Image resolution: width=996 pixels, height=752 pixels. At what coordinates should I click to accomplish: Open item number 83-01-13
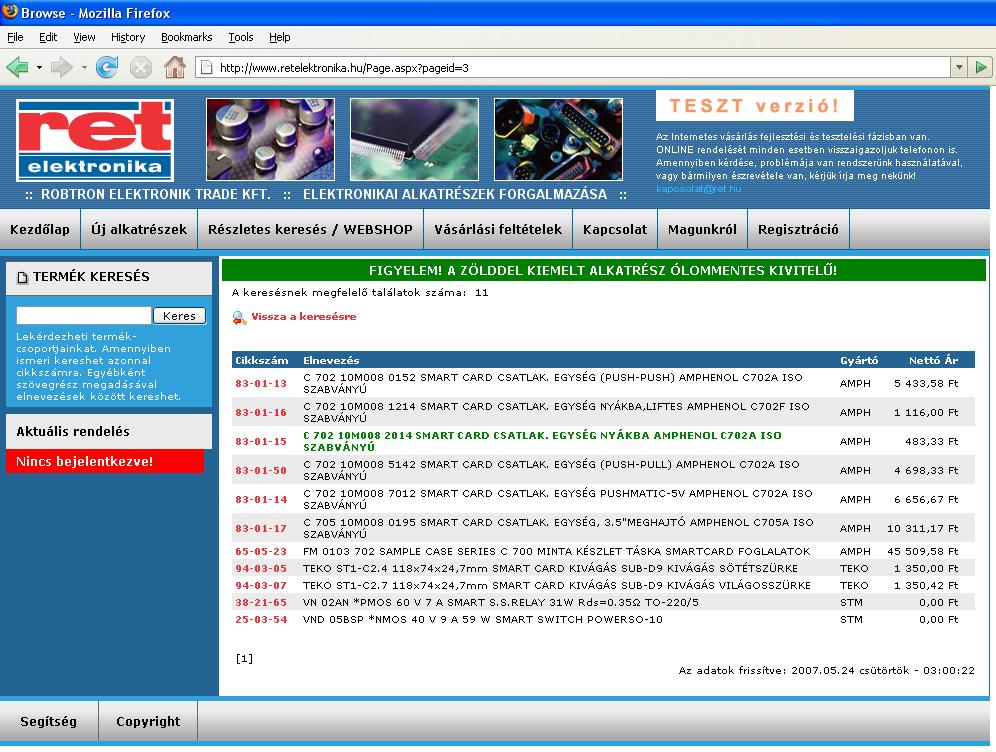point(261,384)
